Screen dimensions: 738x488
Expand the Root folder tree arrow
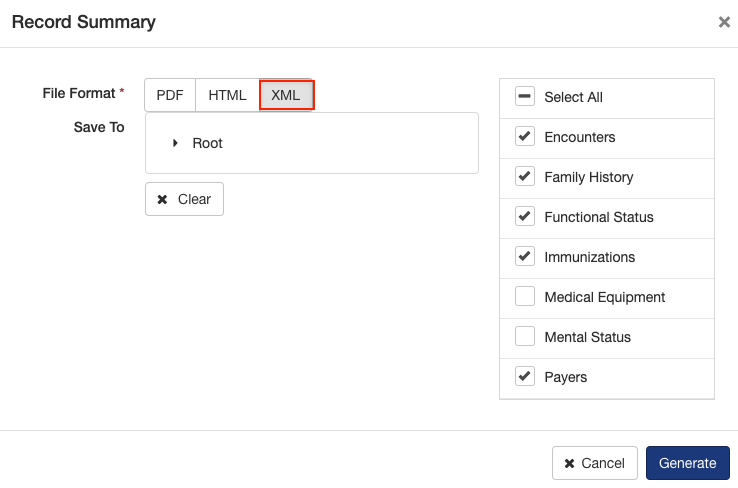175,143
